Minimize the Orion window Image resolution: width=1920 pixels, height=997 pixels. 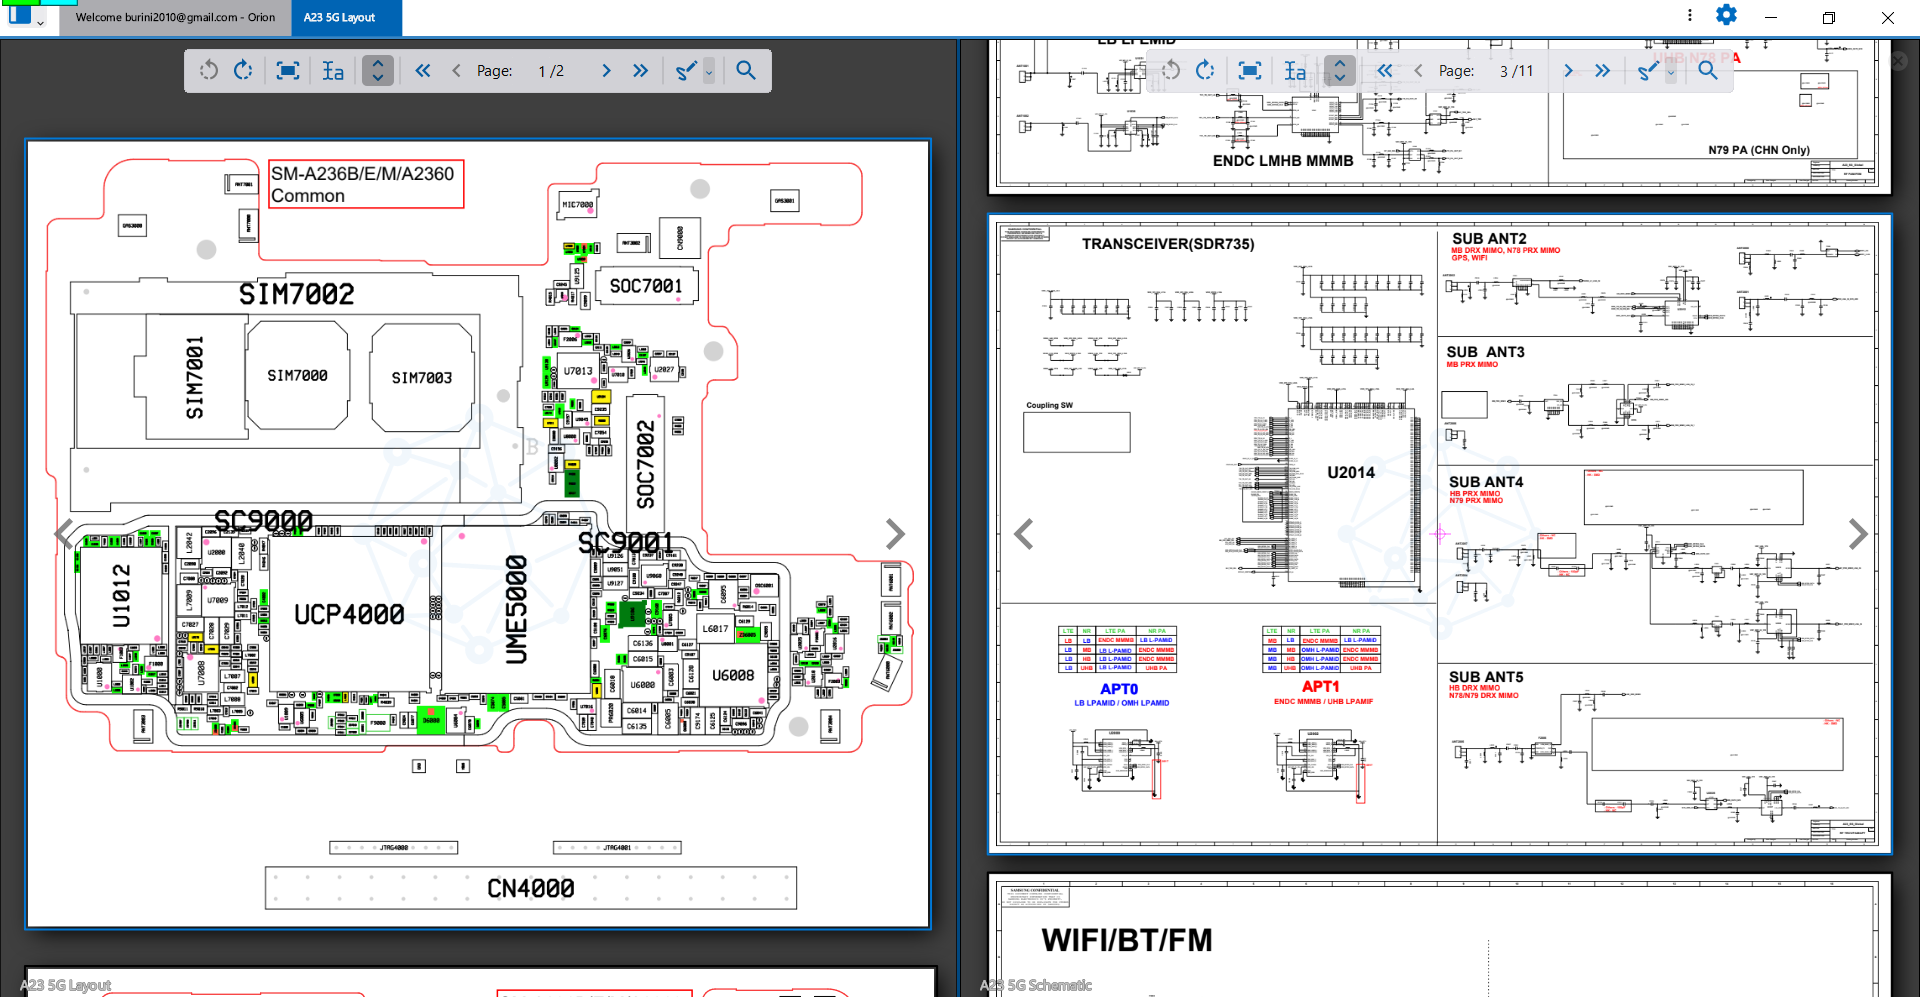tap(1770, 17)
